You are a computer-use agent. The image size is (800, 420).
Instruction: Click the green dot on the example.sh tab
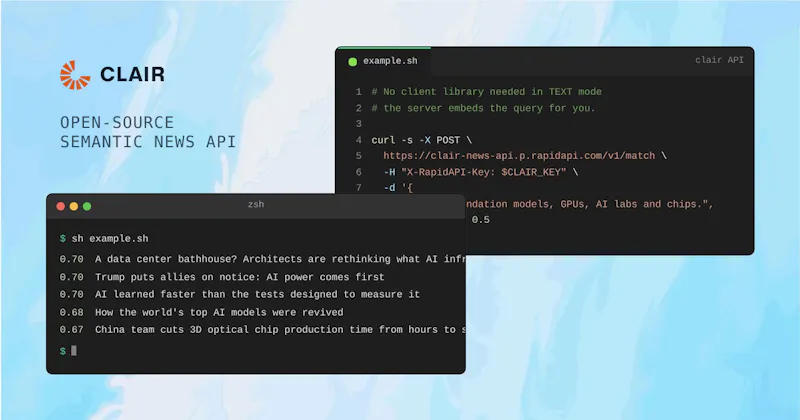click(x=353, y=62)
